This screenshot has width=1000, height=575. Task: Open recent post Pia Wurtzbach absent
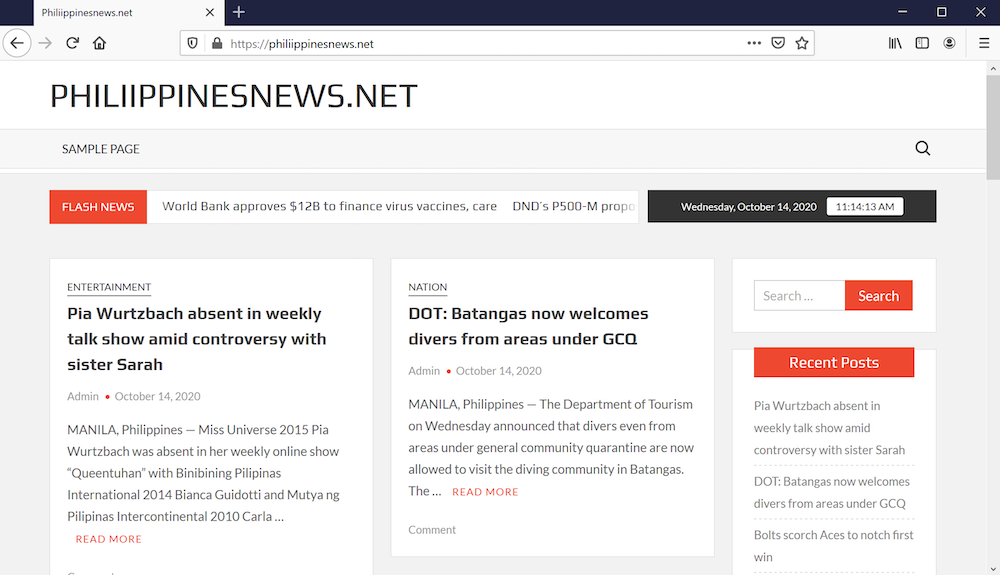(x=829, y=428)
